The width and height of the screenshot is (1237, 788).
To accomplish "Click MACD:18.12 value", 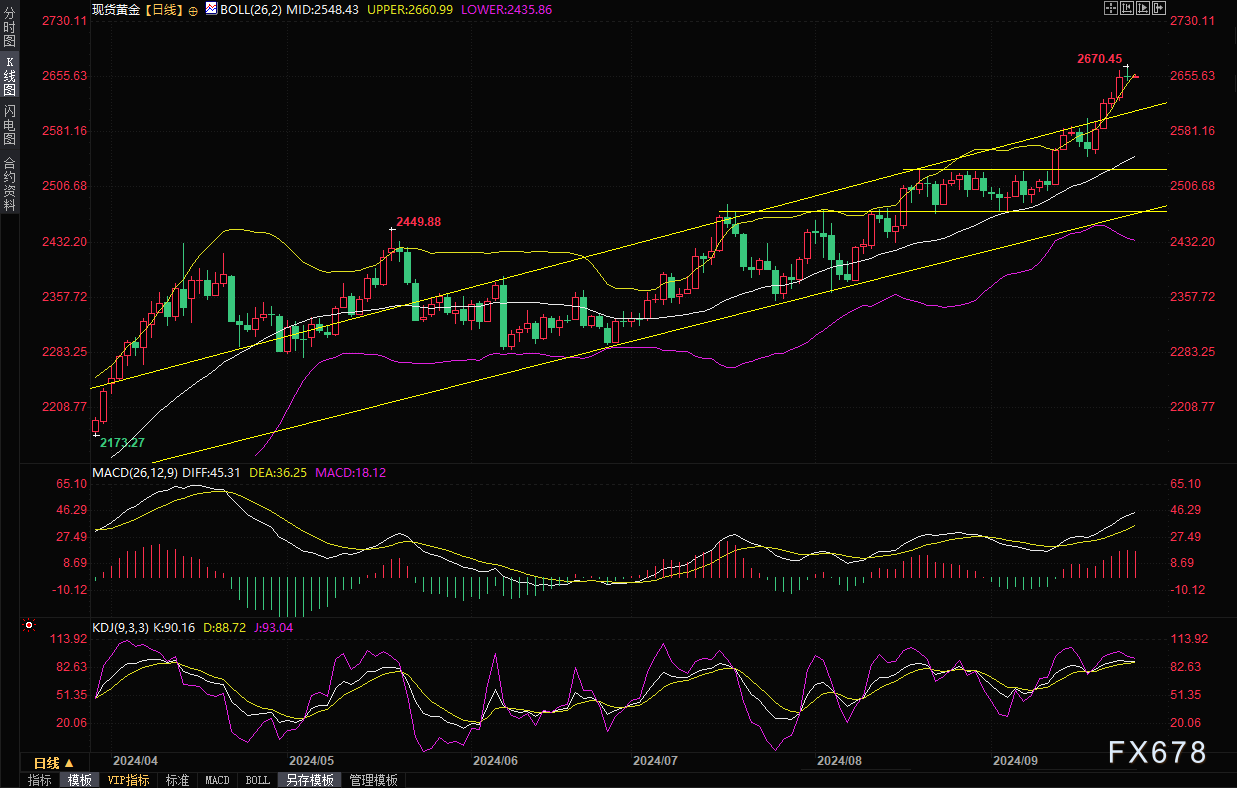I will (x=350, y=471).
